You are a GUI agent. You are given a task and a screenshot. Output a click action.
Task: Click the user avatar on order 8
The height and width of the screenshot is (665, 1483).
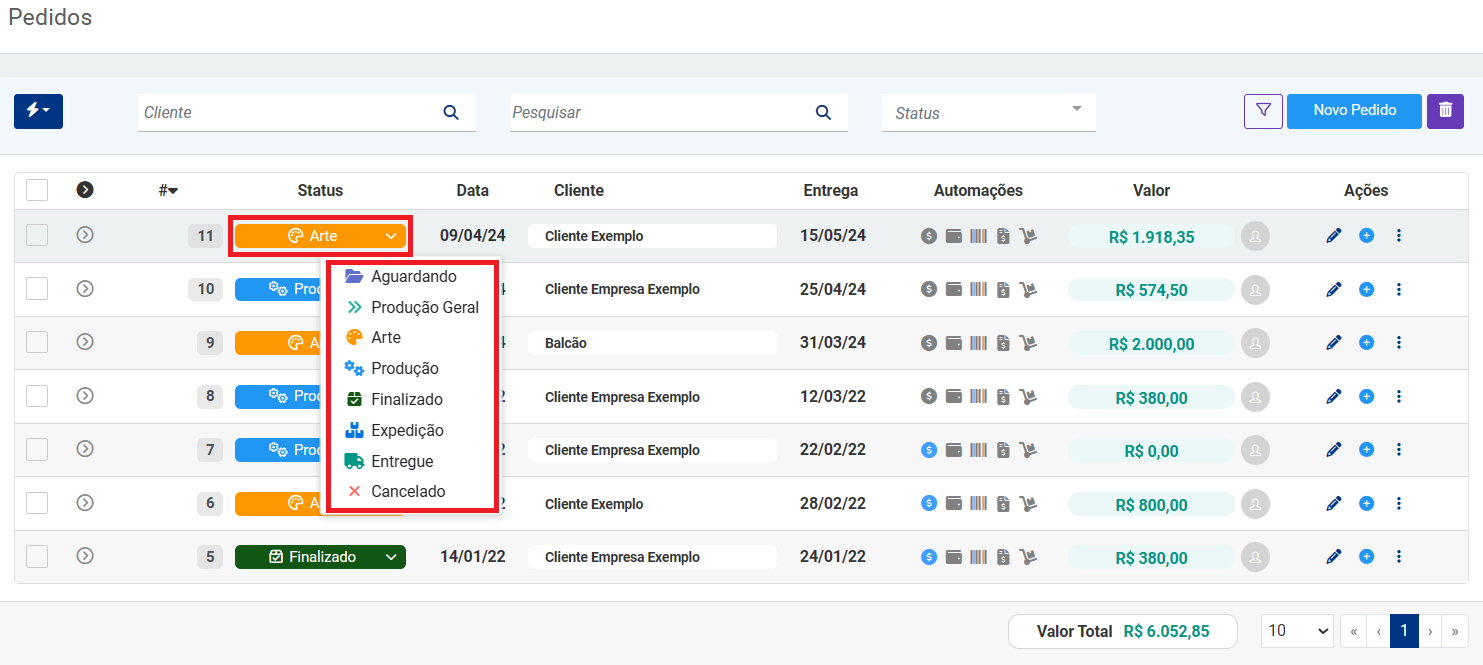[1255, 397]
